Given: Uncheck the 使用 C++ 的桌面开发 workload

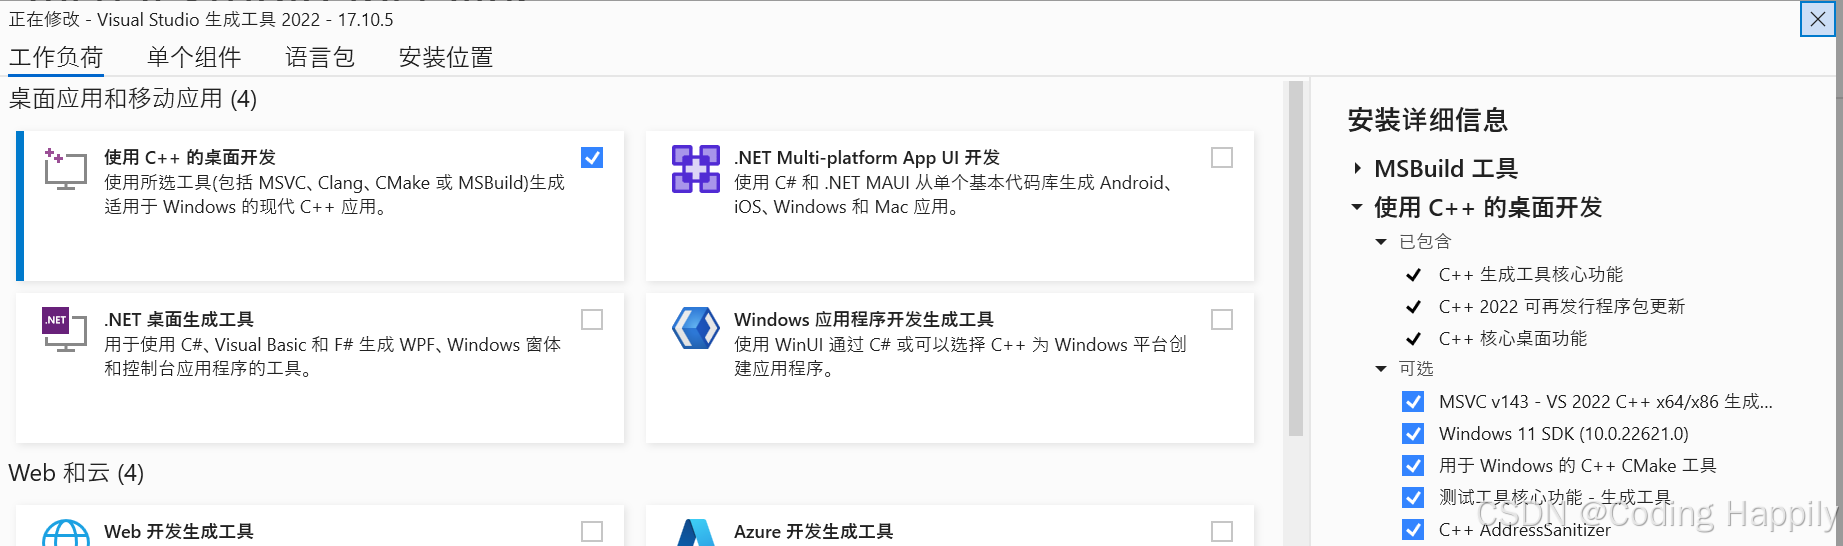Looking at the screenshot, I should pos(592,158).
